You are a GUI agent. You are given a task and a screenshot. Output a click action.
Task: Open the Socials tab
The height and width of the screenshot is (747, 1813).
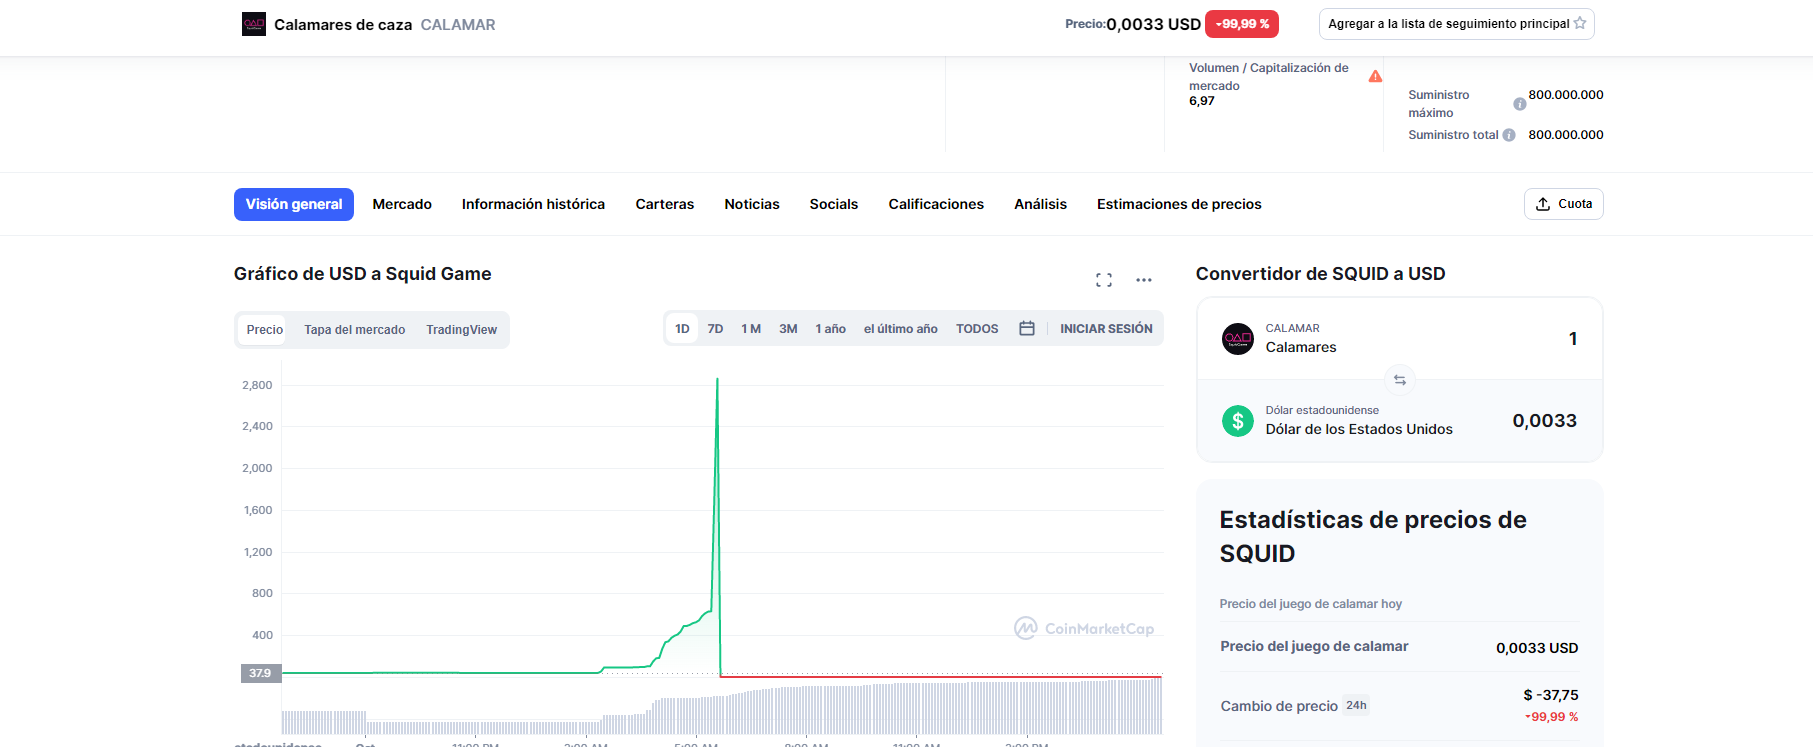pos(834,204)
